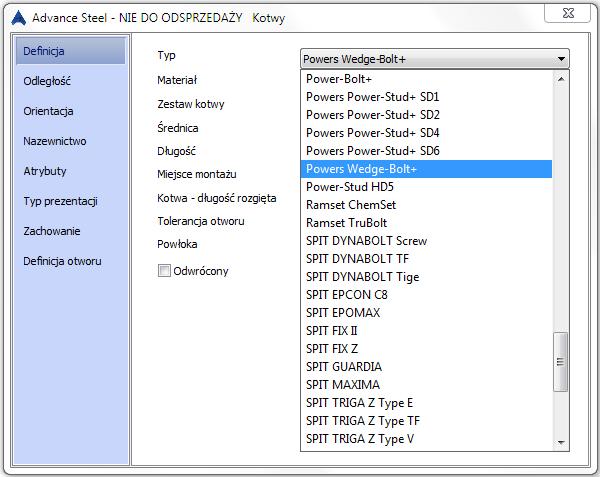Choose Power-Stud HD5 anchor type

pyautogui.click(x=426, y=187)
